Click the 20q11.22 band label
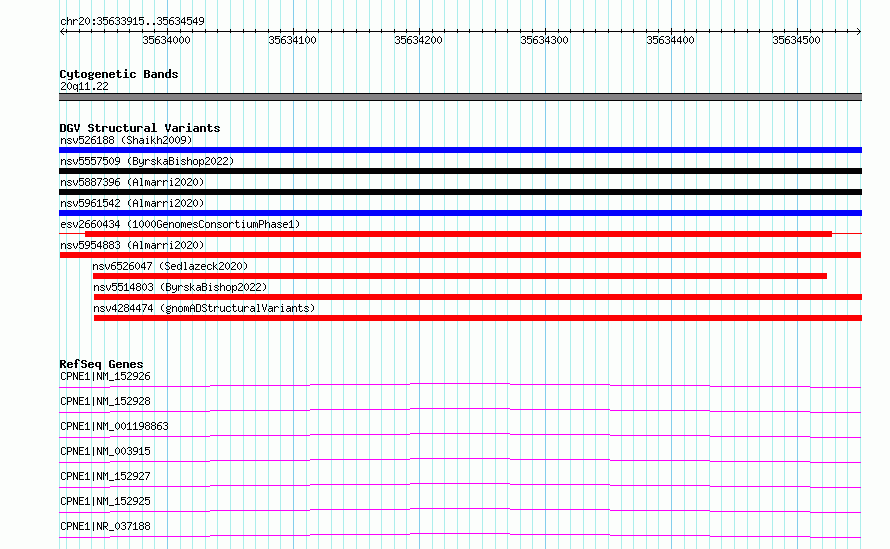The height and width of the screenshot is (549, 890). (x=84, y=86)
